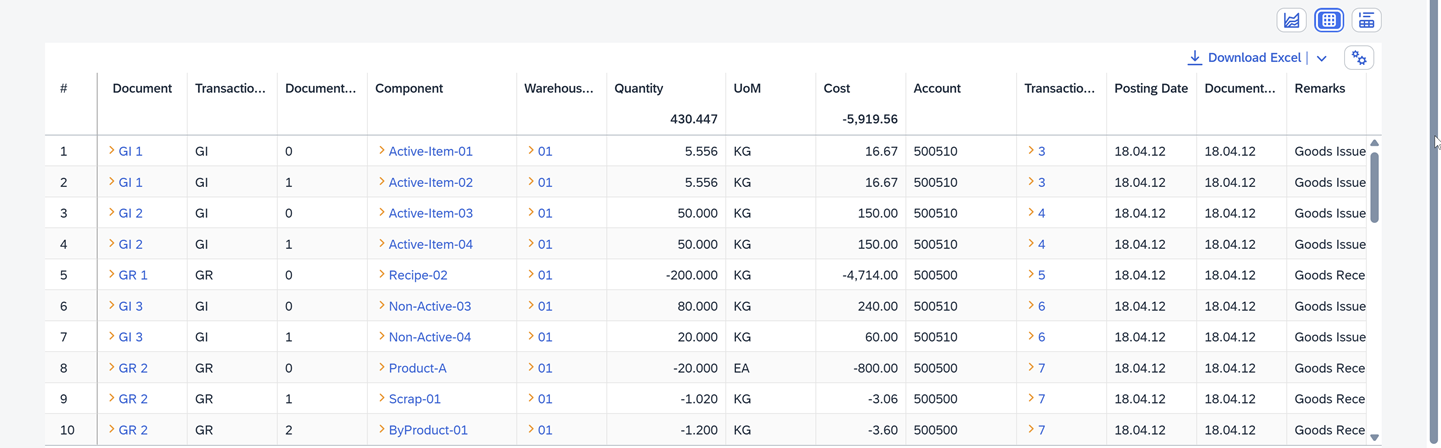This screenshot has height=448, width=1441.
Task: Switch to chart view
Action: click(x=1292, y=20)
